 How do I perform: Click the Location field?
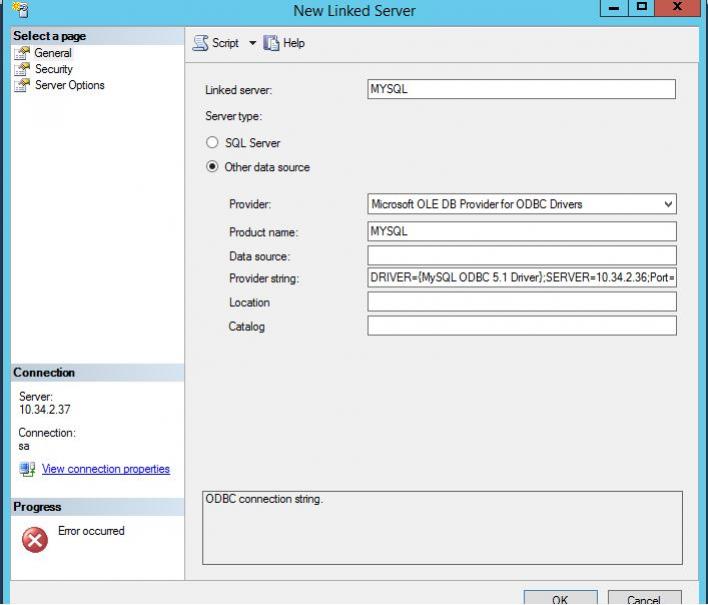click(x=522, y=302)
